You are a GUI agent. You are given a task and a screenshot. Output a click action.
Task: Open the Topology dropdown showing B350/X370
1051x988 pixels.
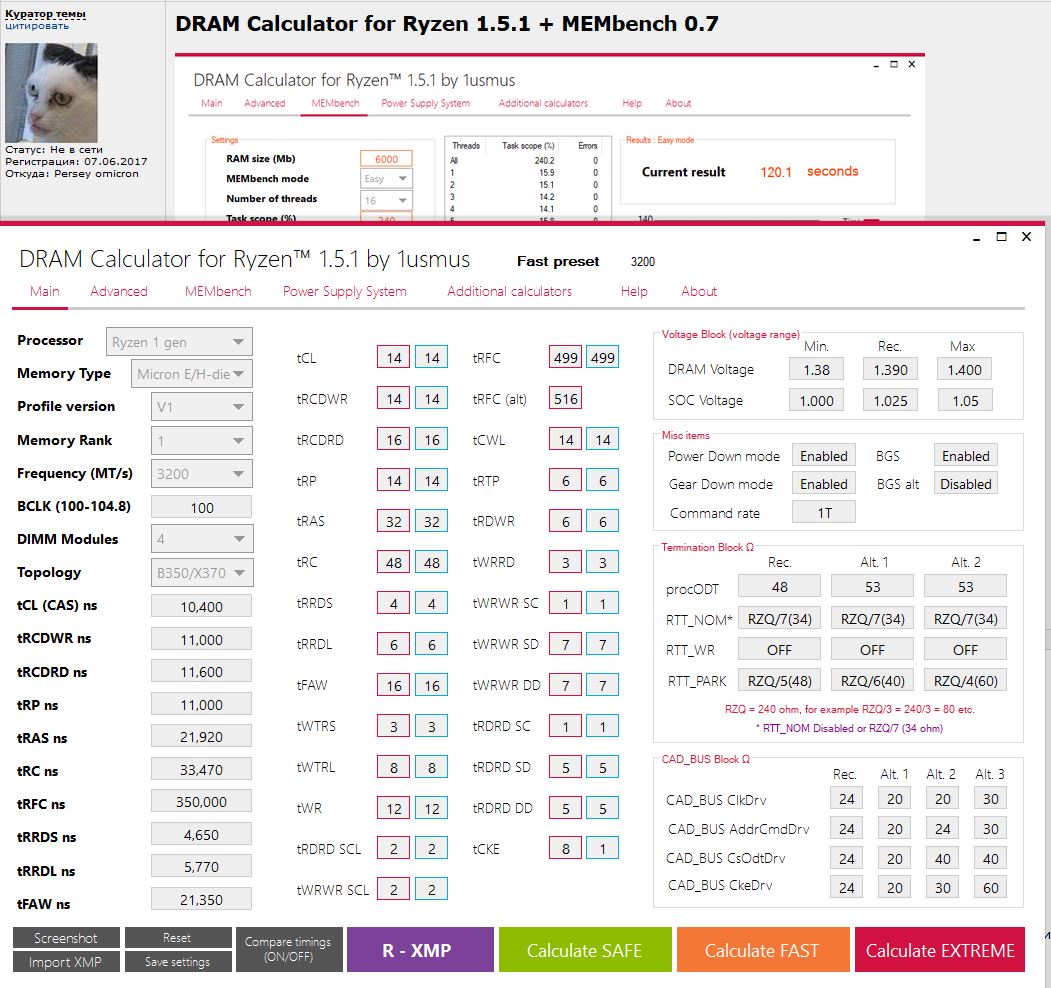pyautogui.click(x=202, y=573)
